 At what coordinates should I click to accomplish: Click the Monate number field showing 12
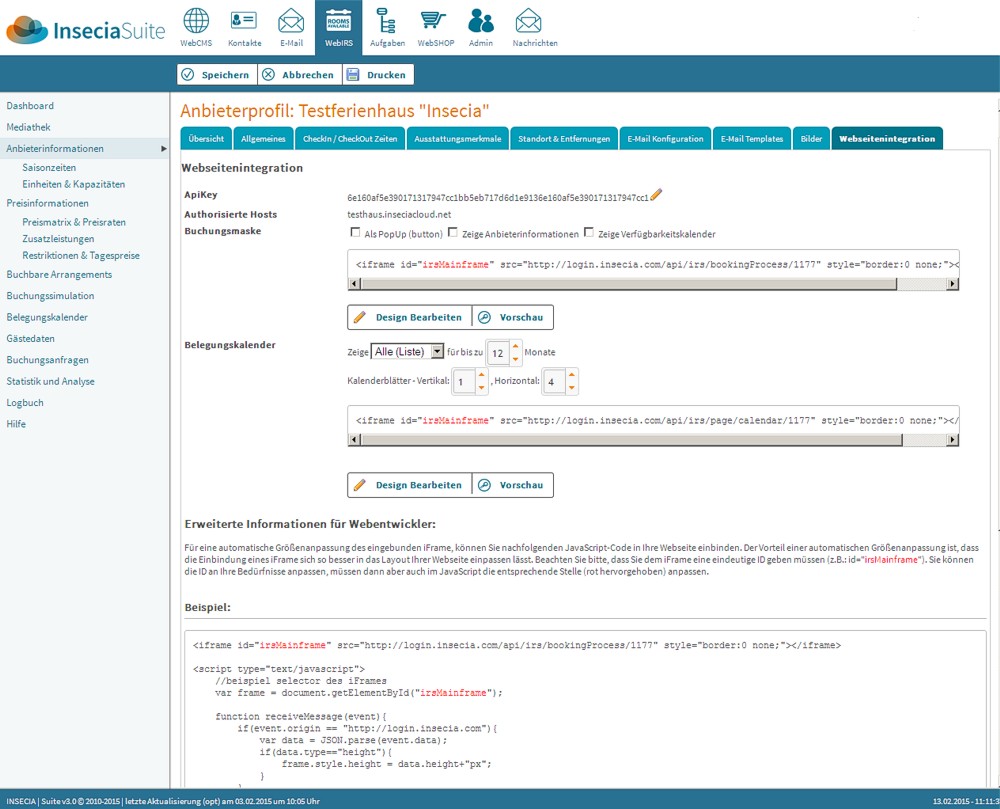498,353
